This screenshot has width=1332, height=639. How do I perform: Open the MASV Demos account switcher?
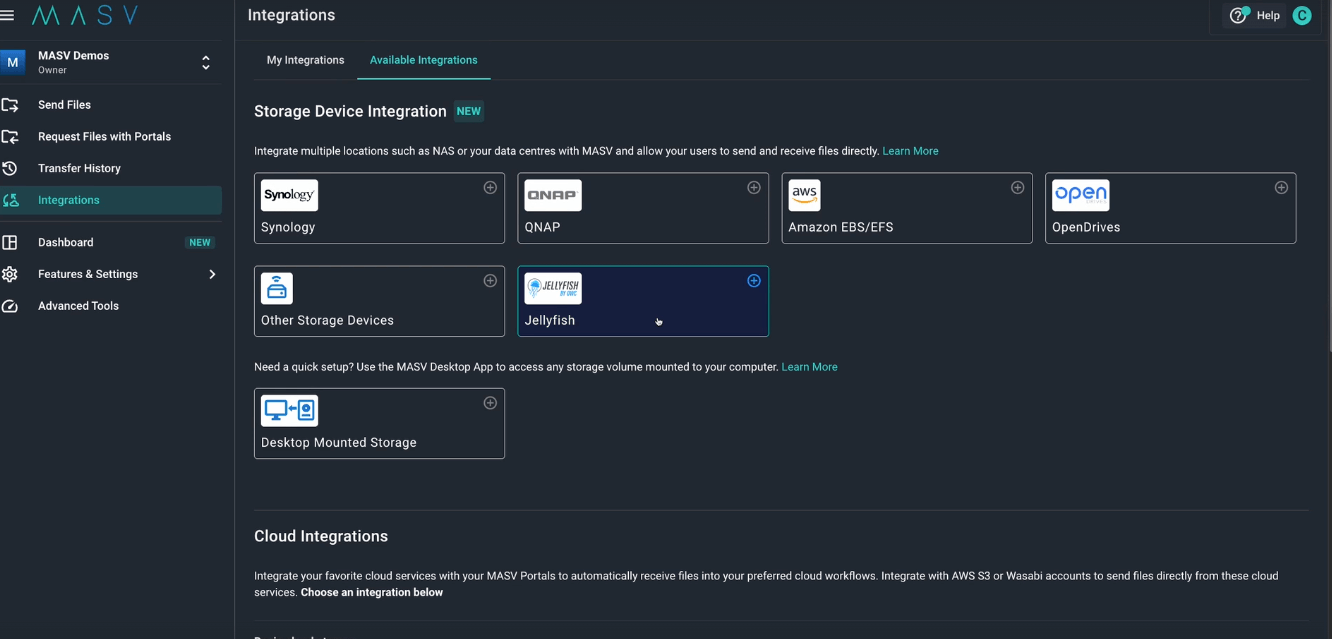(x=110, y=61)
